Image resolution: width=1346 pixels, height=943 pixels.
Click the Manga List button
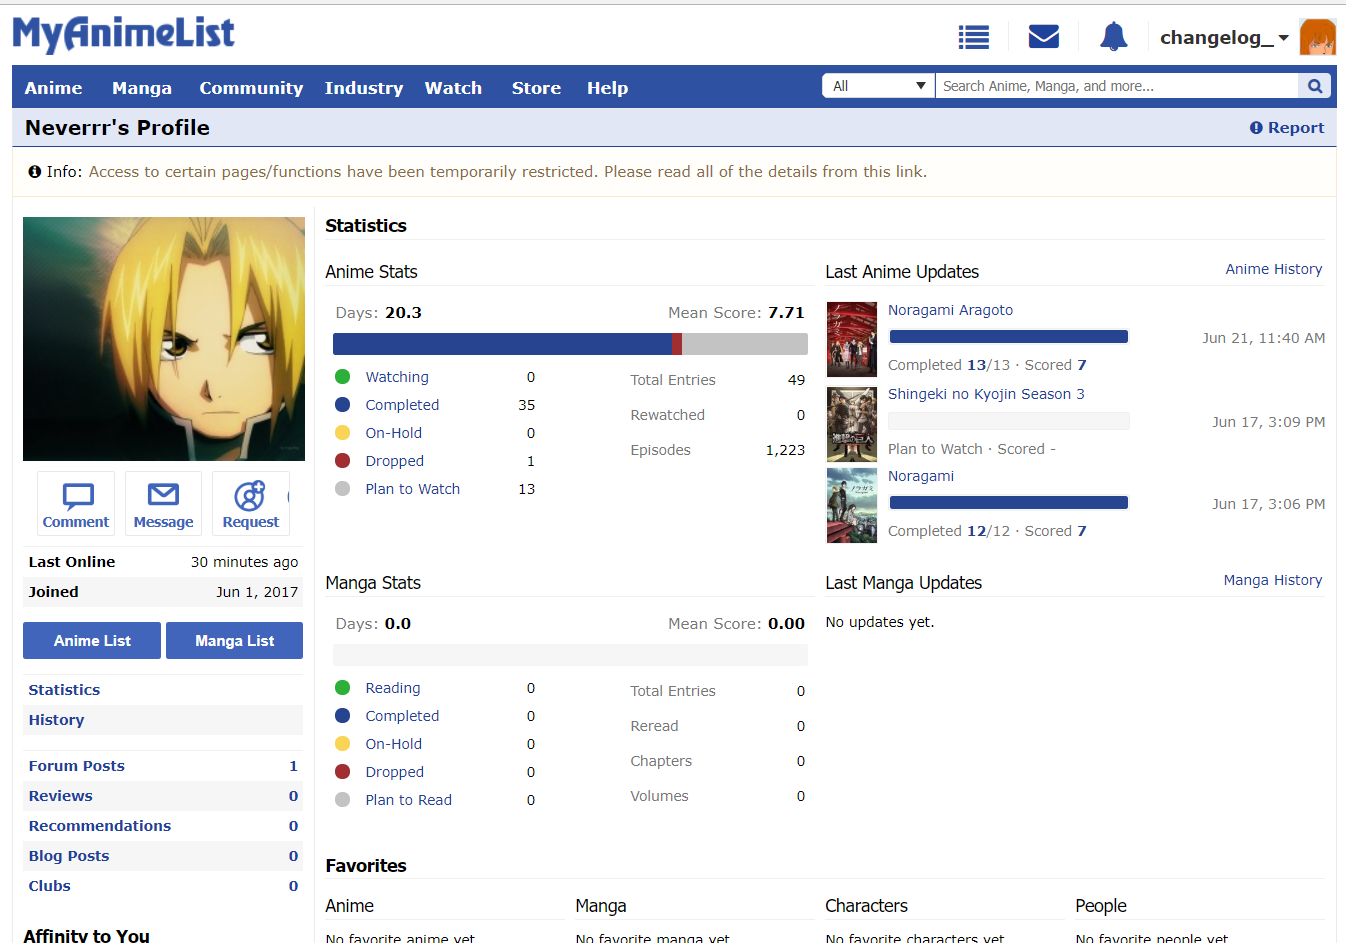click(234, 641)
